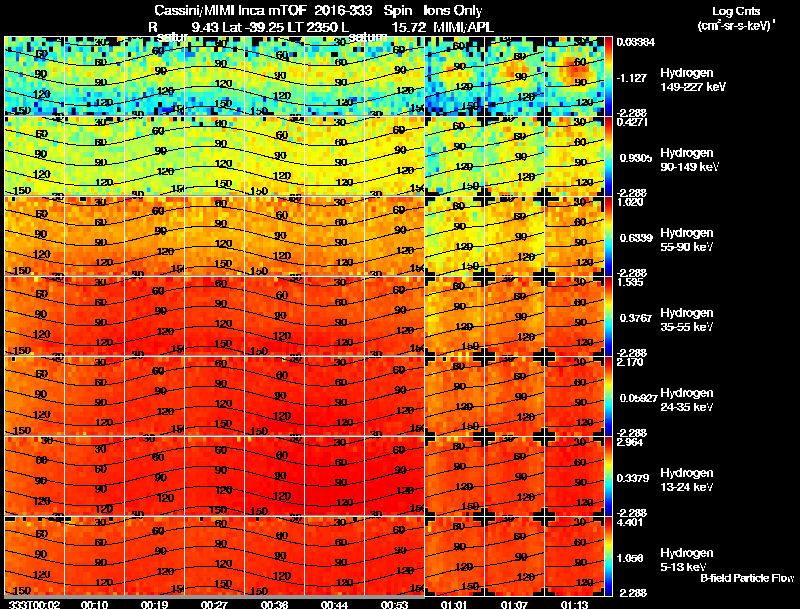Click the "0.6339" colorbar midpoint value

point(634,238)
